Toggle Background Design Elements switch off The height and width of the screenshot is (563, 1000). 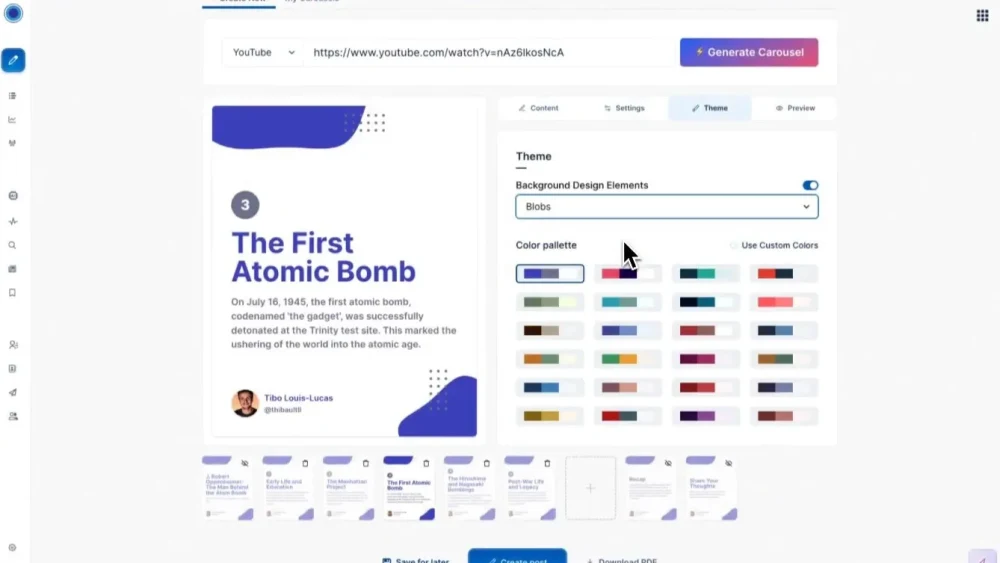tap(810, 186)
